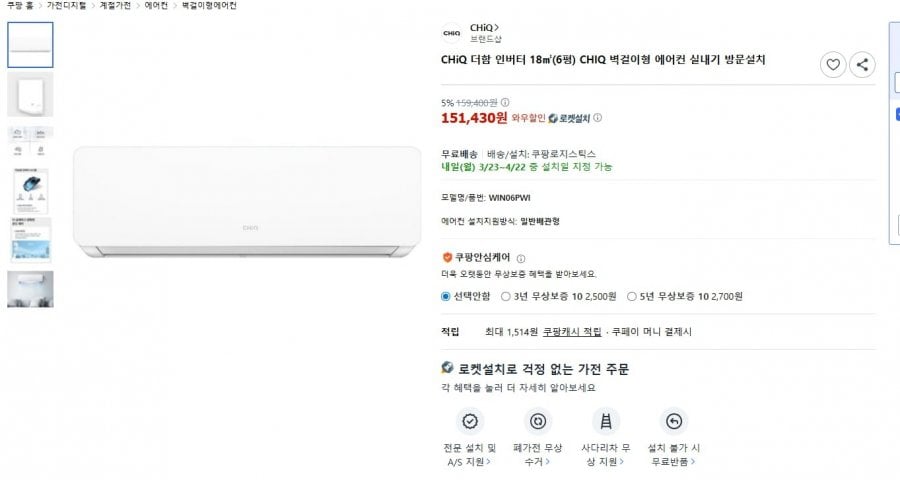Open 폐가전 무상 수거 benefit icon
This screenshot has height=480, width=900.
tap(539, 420)
